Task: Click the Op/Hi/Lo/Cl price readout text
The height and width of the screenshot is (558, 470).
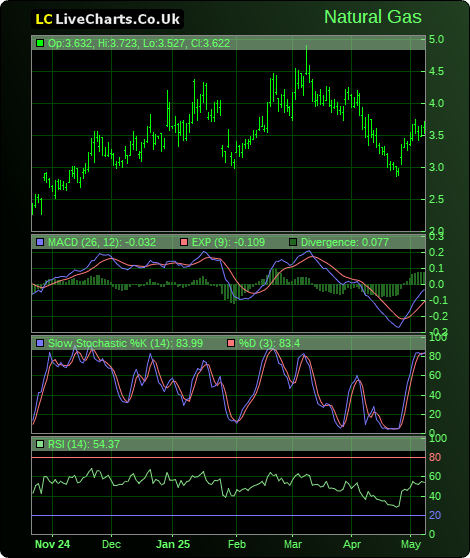Action: click(x=139, y=43)
